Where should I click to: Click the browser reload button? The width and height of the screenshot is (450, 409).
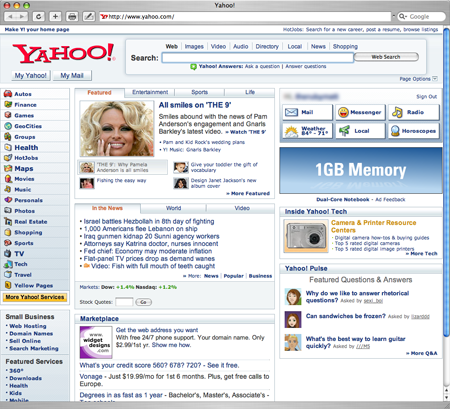click(39, 16)
